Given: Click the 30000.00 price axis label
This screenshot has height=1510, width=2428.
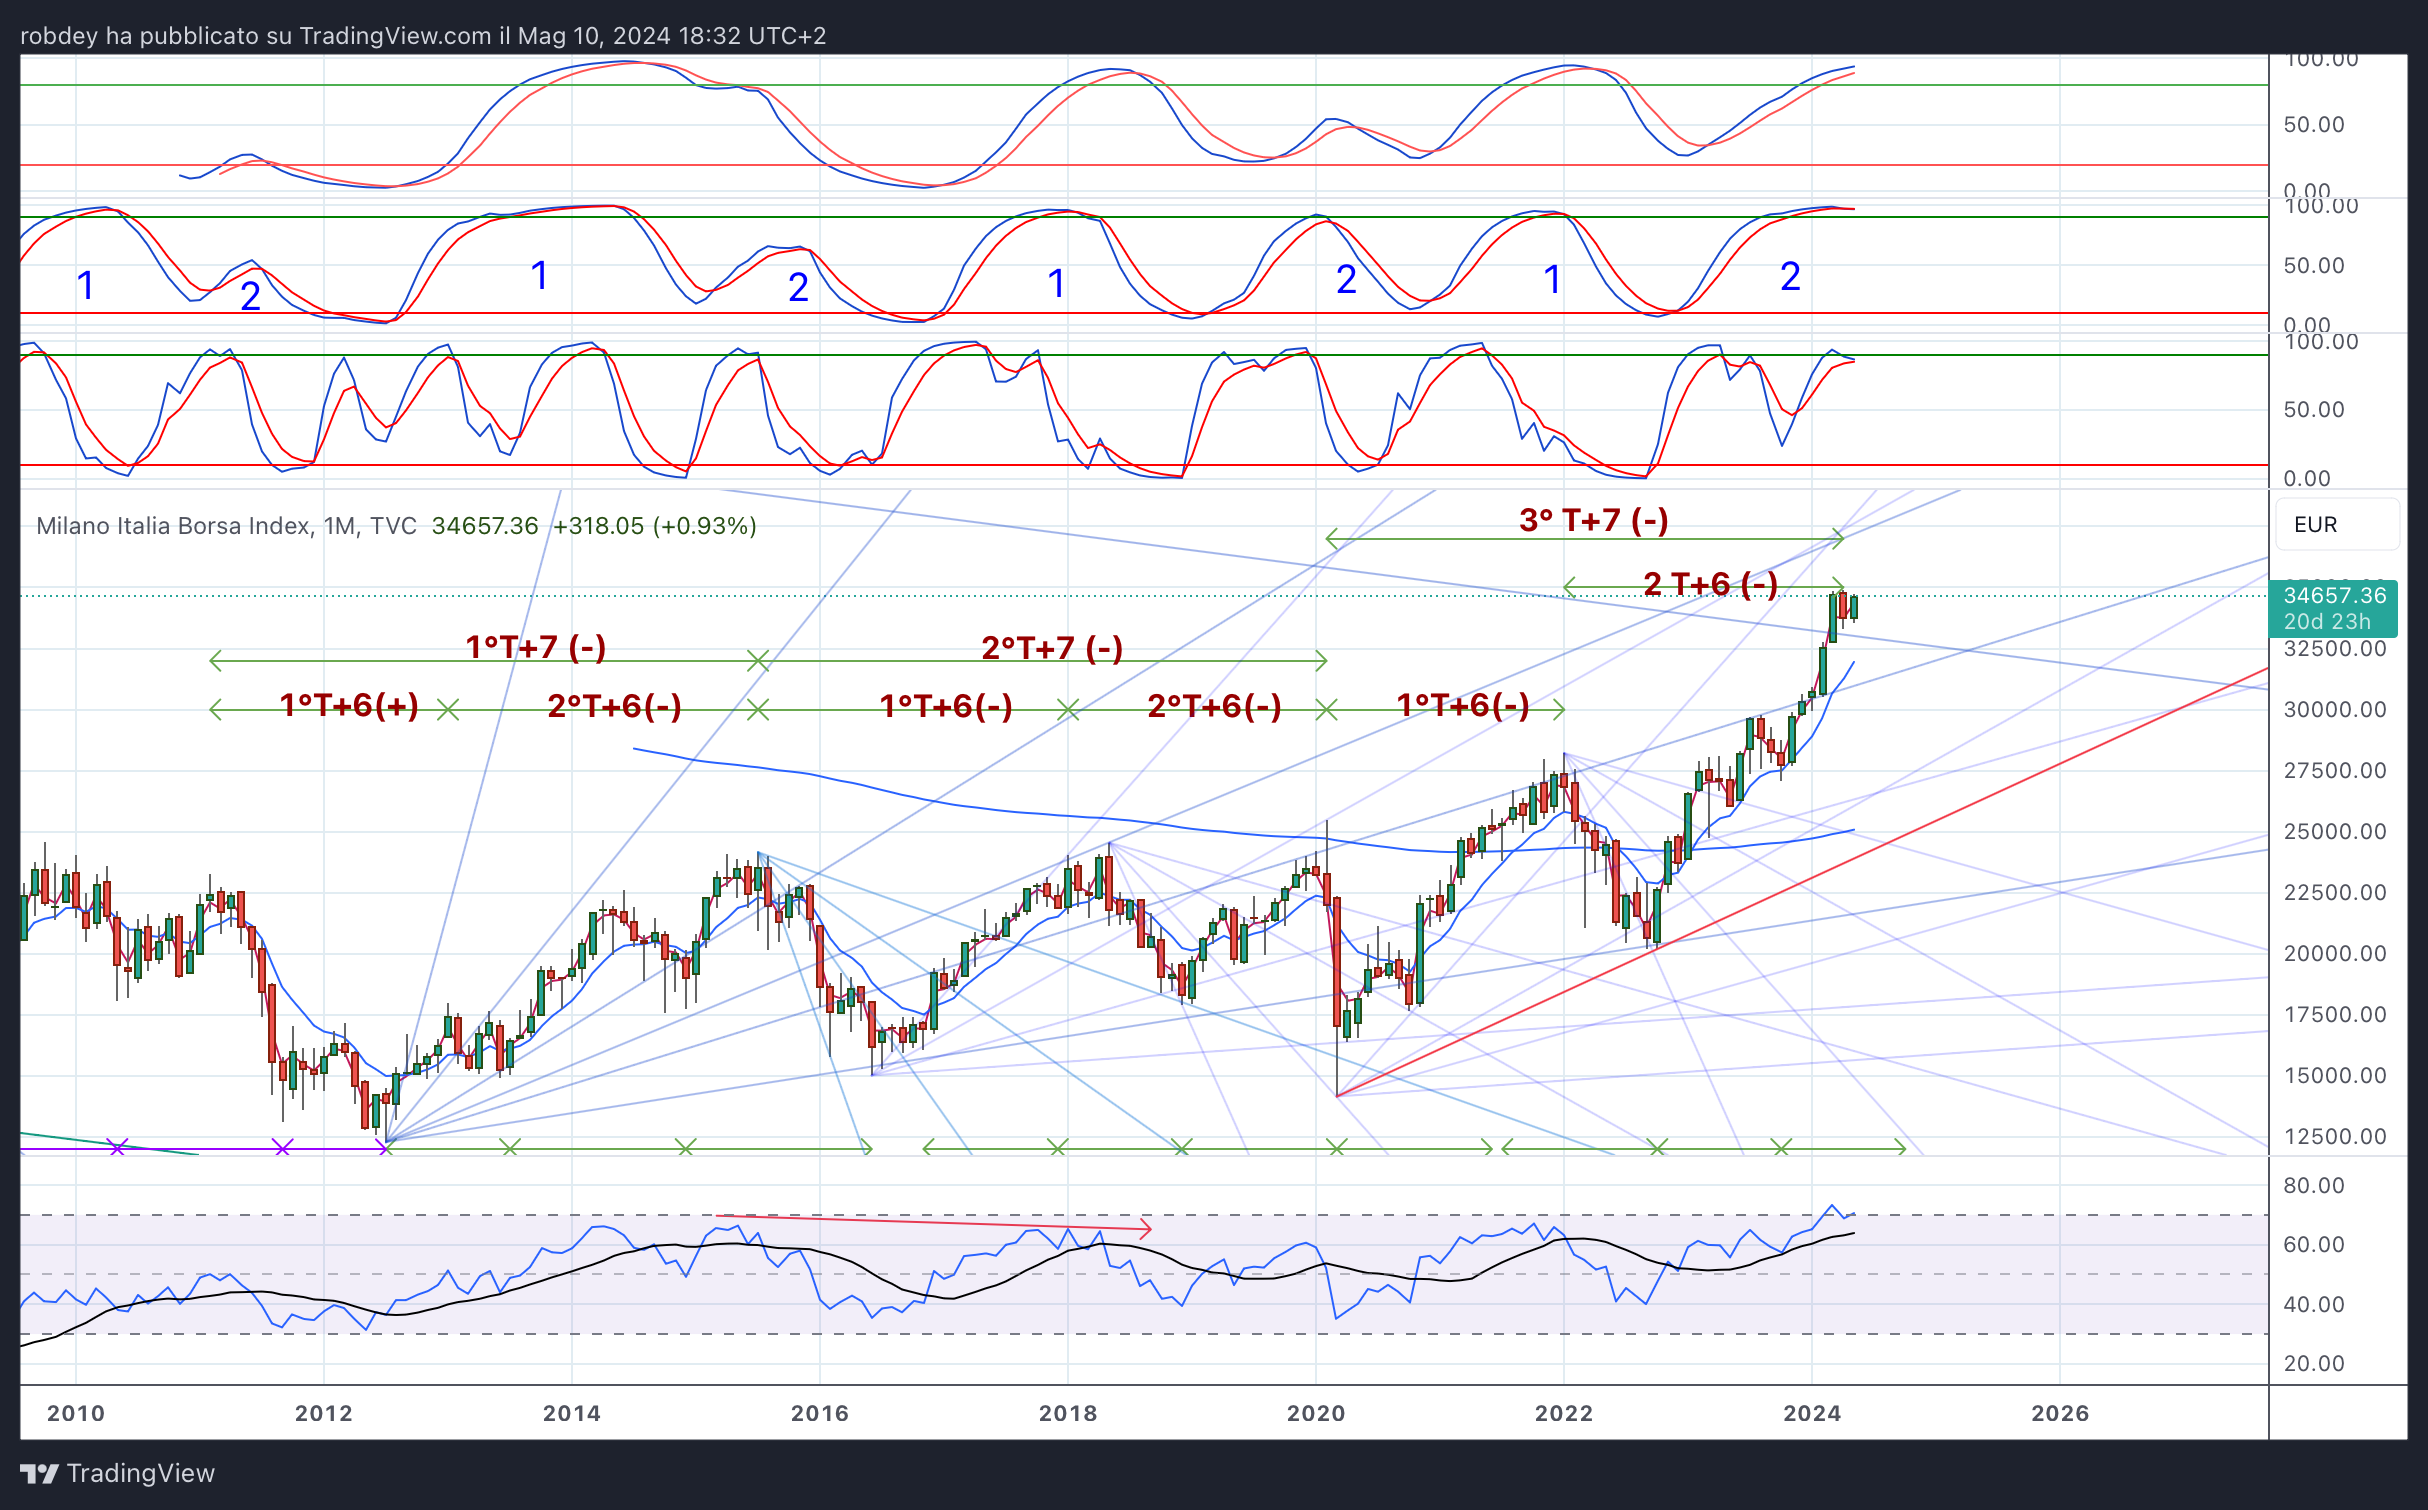Looking at the screenshot, I should pyautogui.click(x=2335, y=710).
